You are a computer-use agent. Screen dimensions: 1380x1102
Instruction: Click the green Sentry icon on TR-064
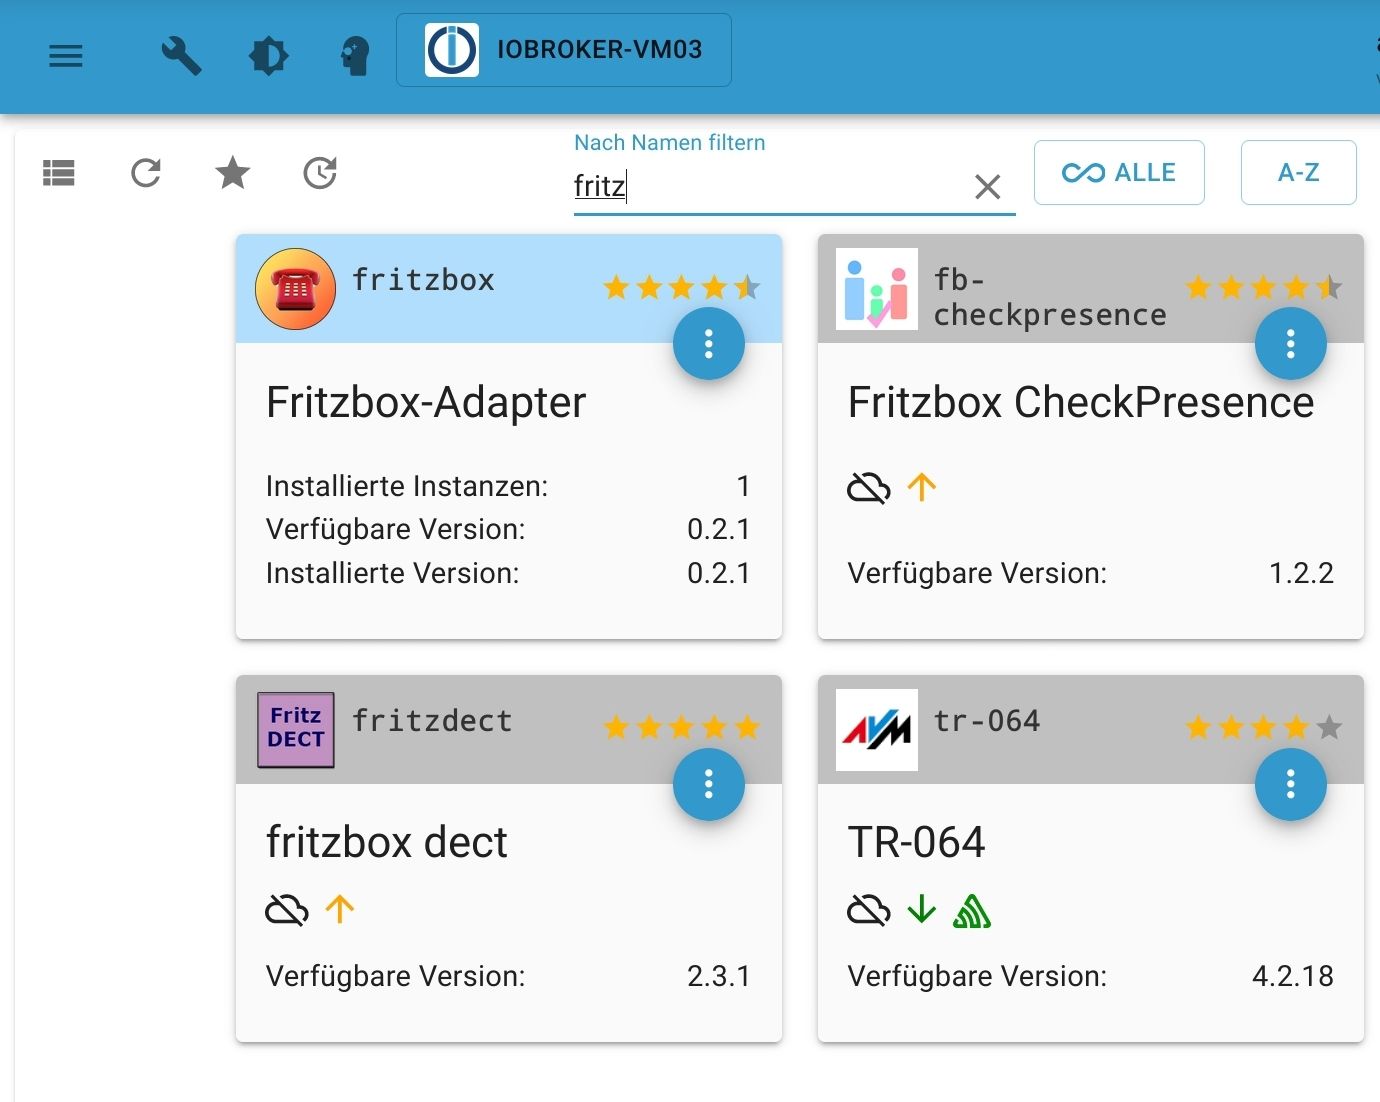(972, 911)
